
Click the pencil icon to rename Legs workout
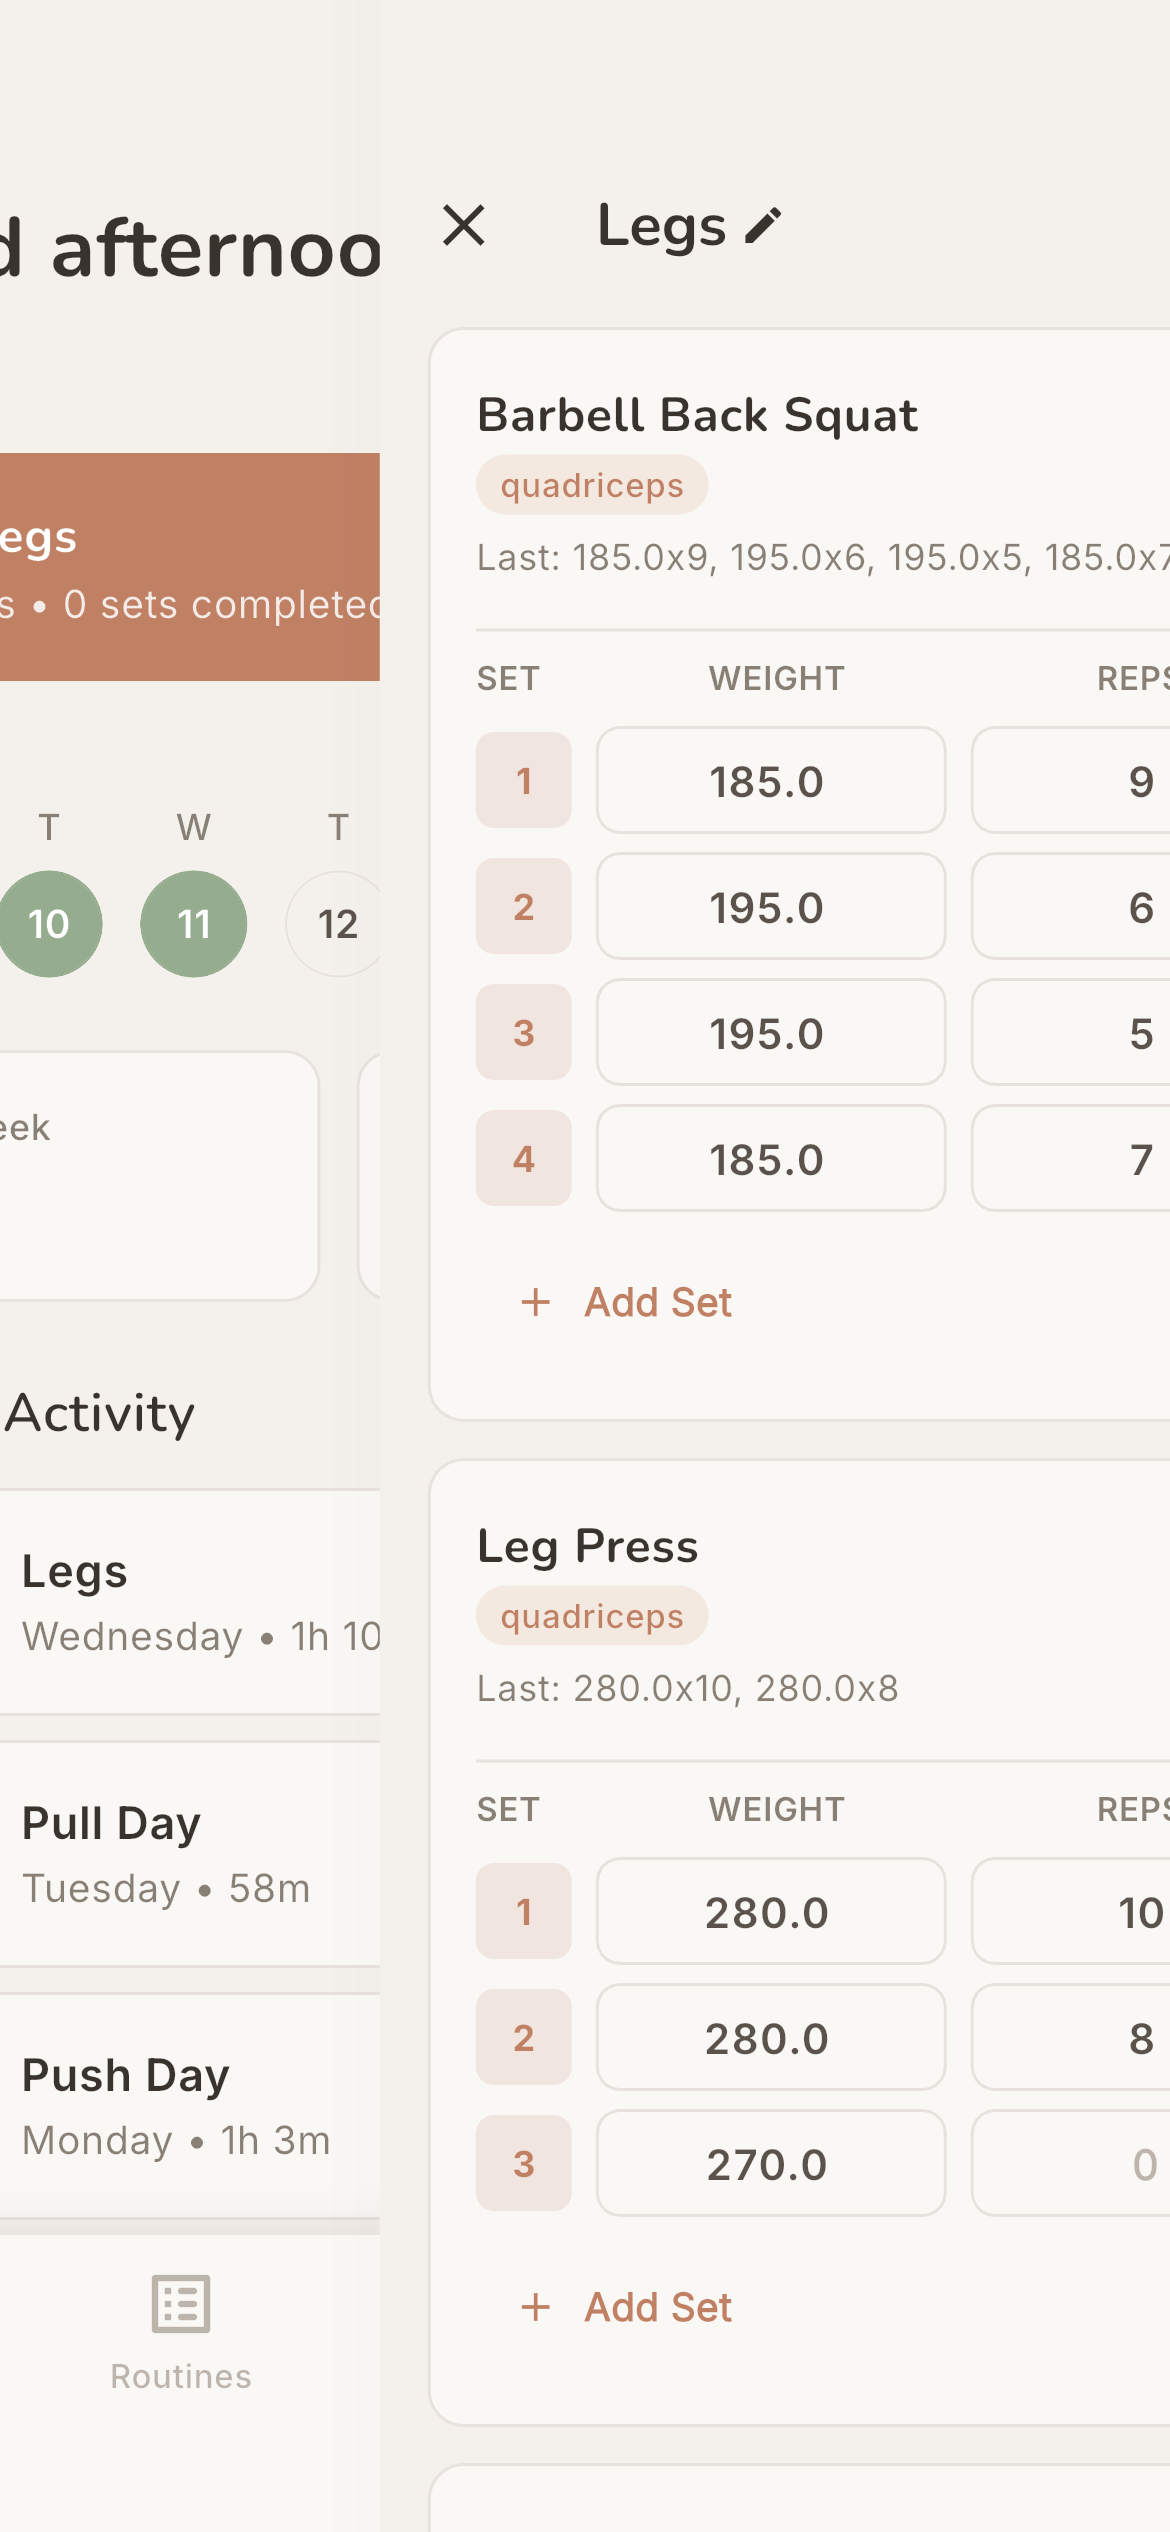click(765, 224)
